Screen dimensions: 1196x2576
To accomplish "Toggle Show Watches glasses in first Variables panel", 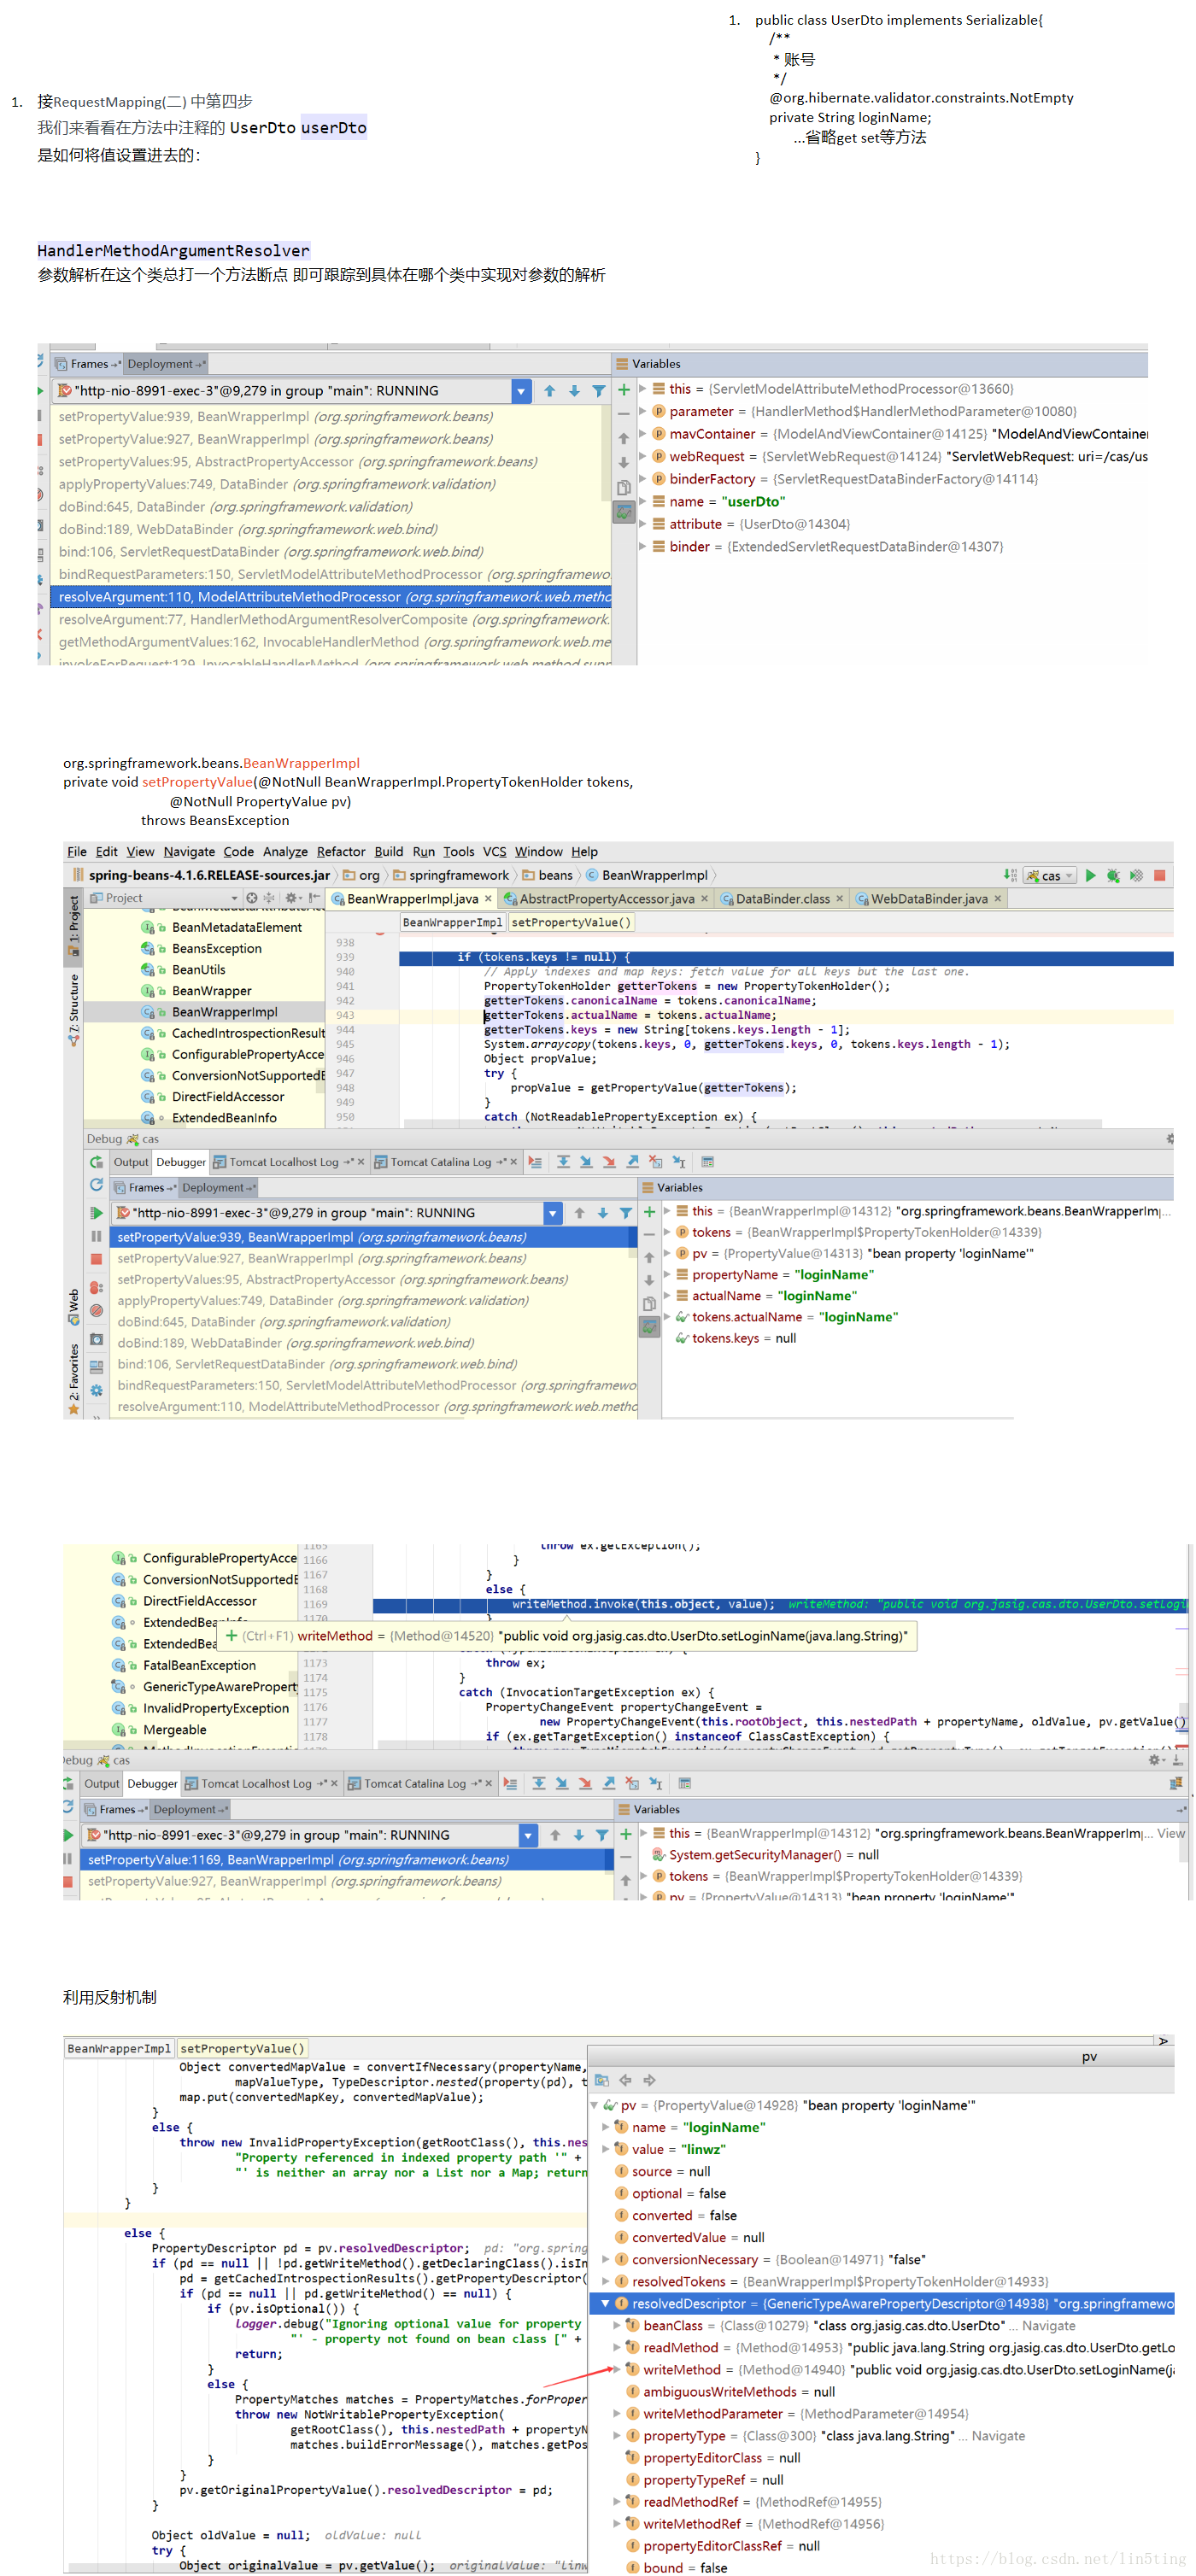I will (624, 512).
